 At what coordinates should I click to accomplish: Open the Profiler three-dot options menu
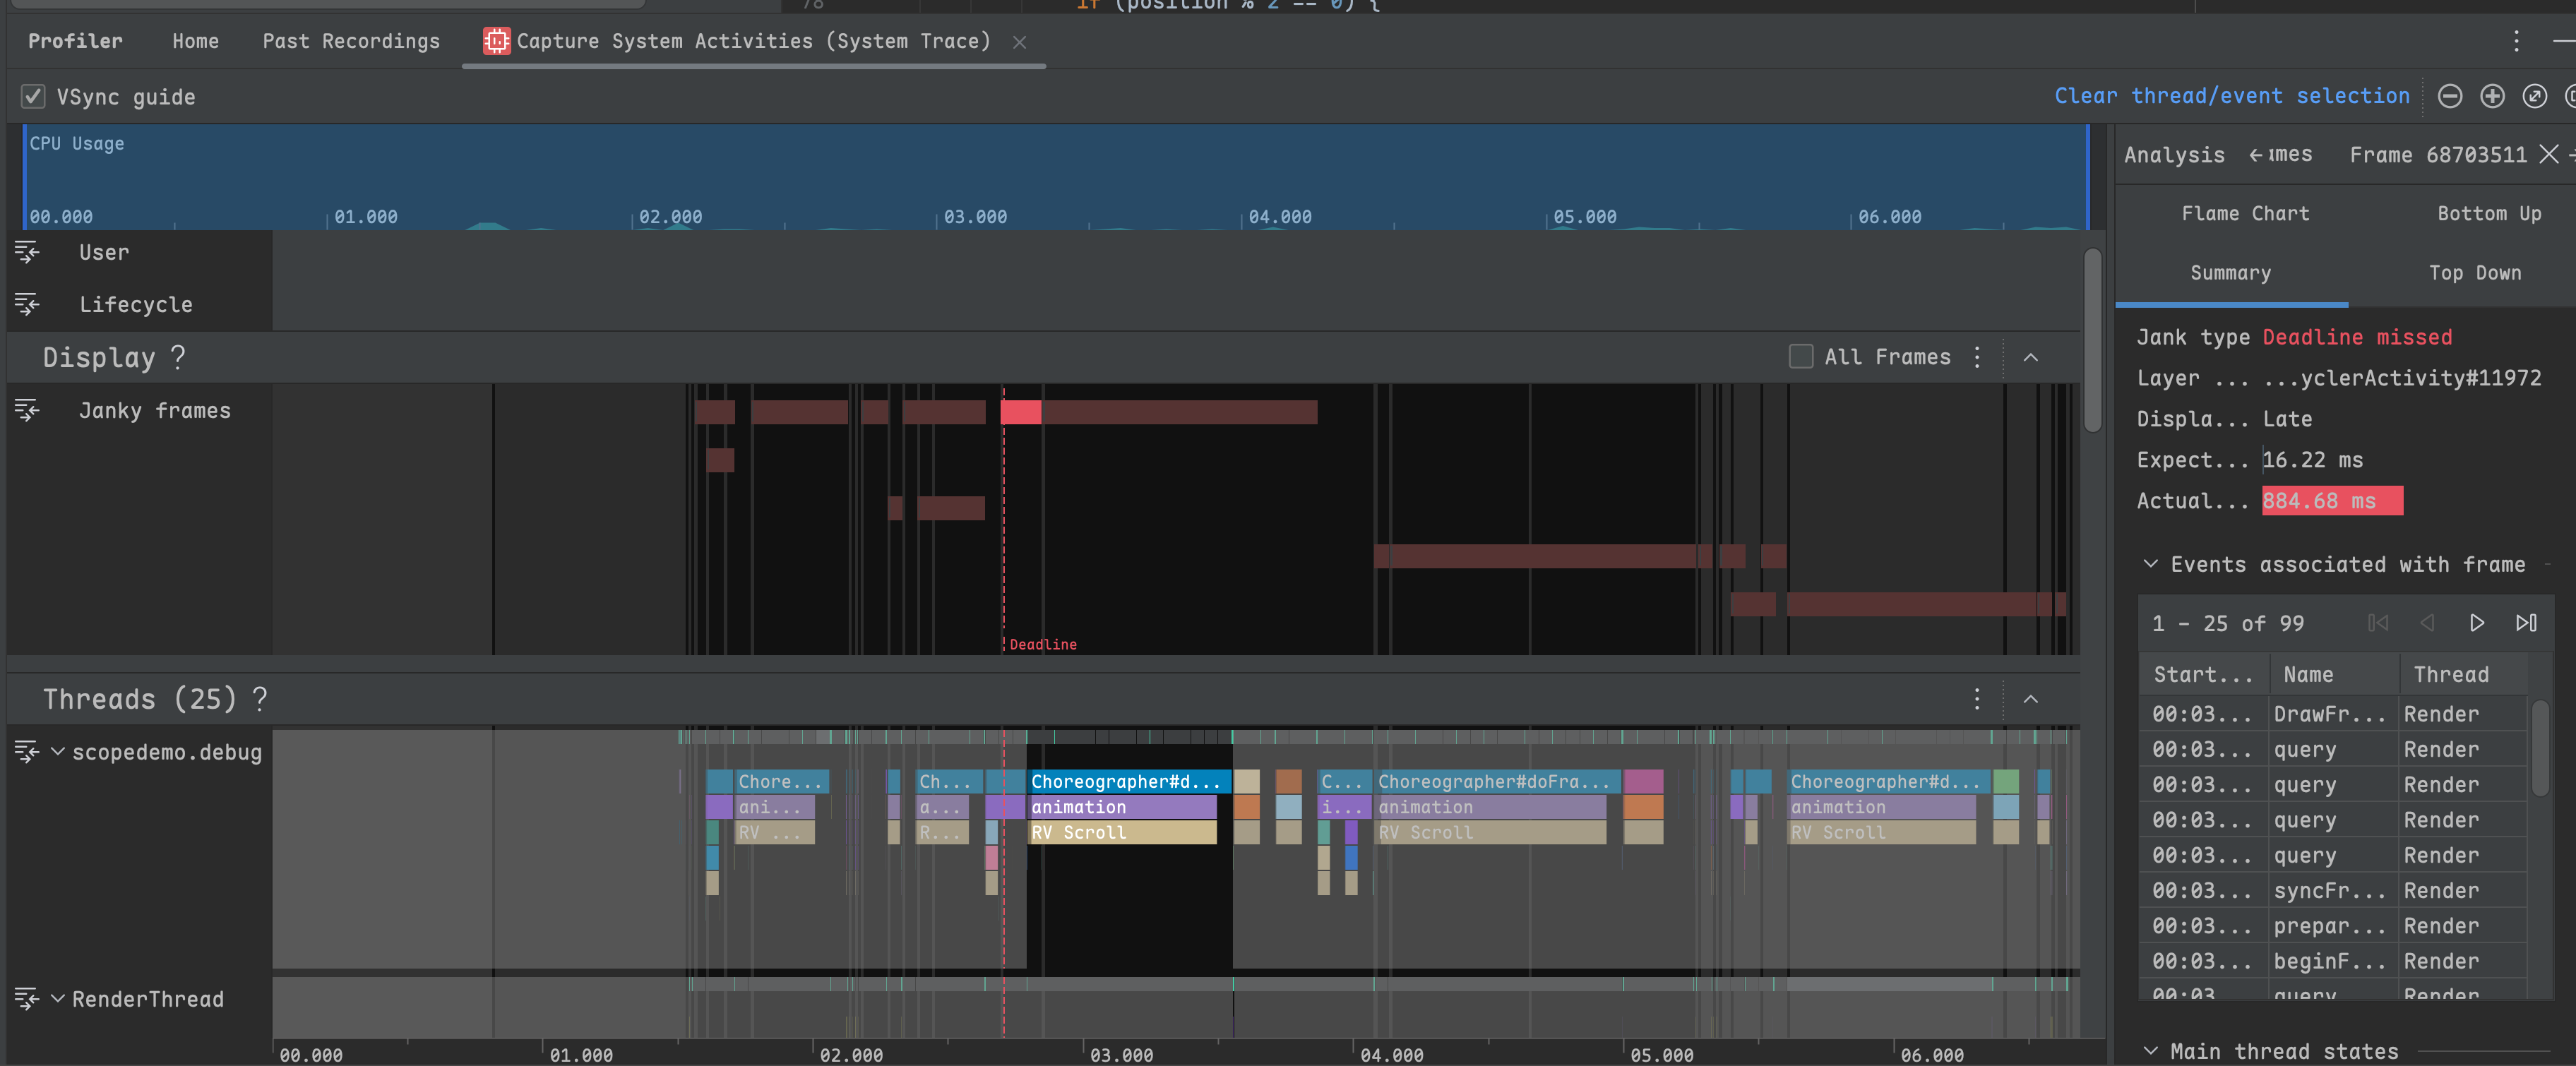[2516, 41]
